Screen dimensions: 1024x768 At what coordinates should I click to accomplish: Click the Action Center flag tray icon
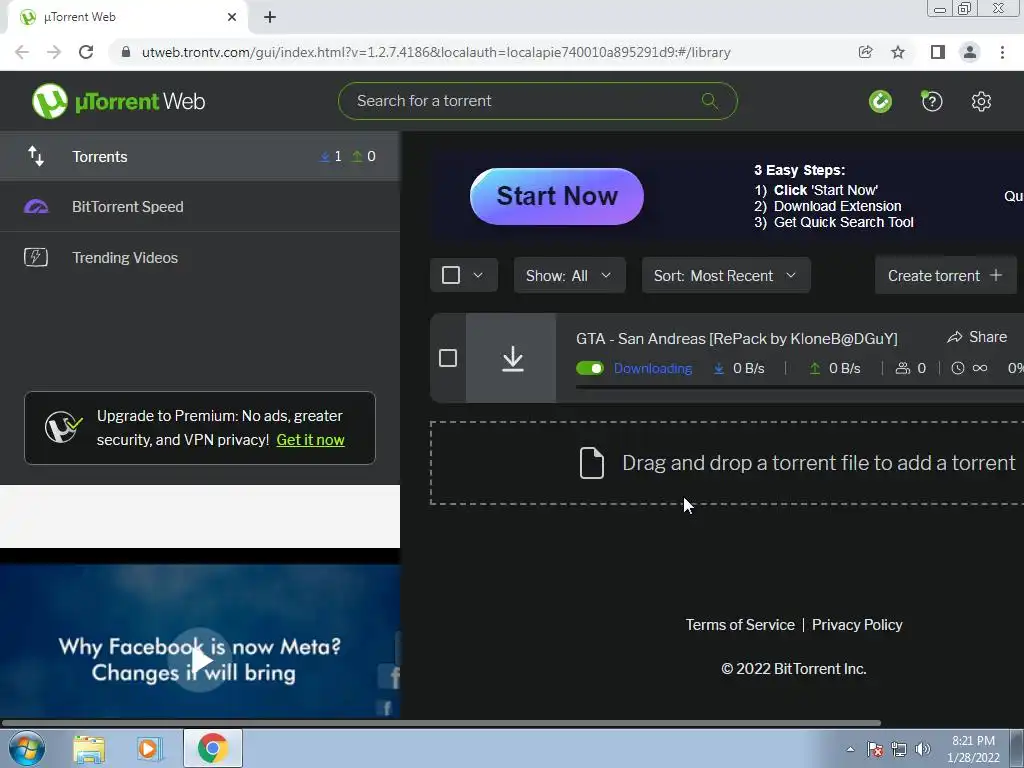(875, 749)
